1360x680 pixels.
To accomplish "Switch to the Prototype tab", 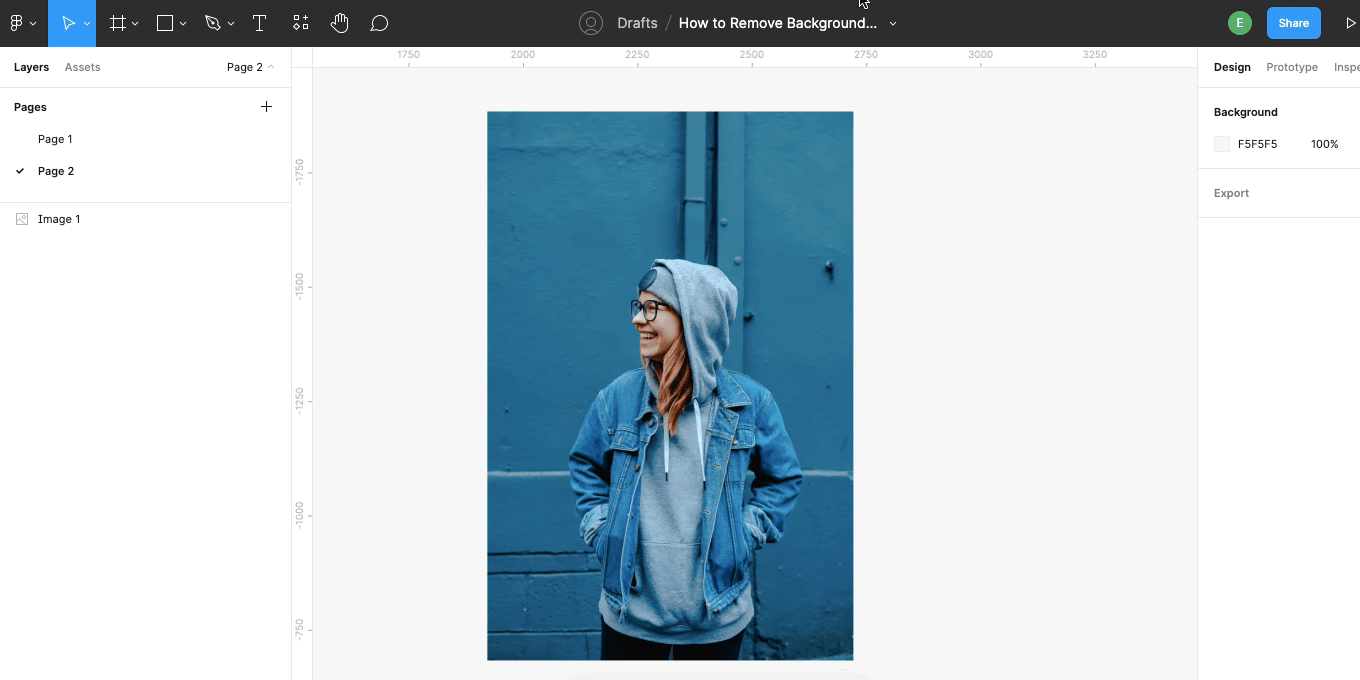I will coord(1292,67).
